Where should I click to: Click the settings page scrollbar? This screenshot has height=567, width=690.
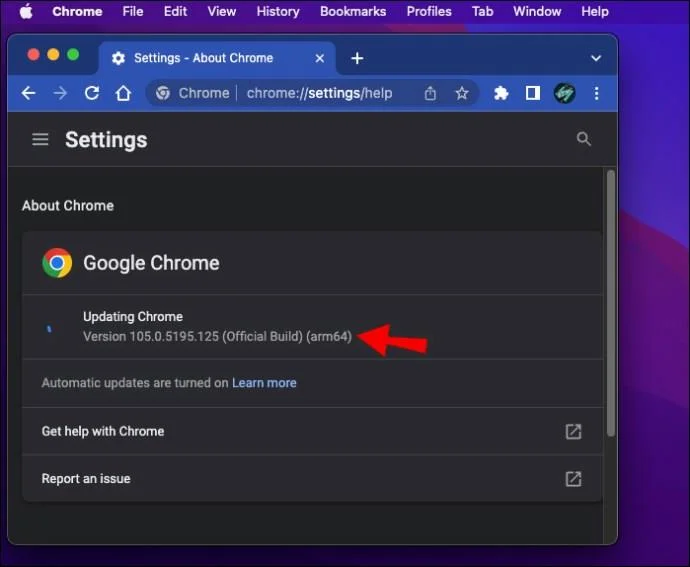611,304
